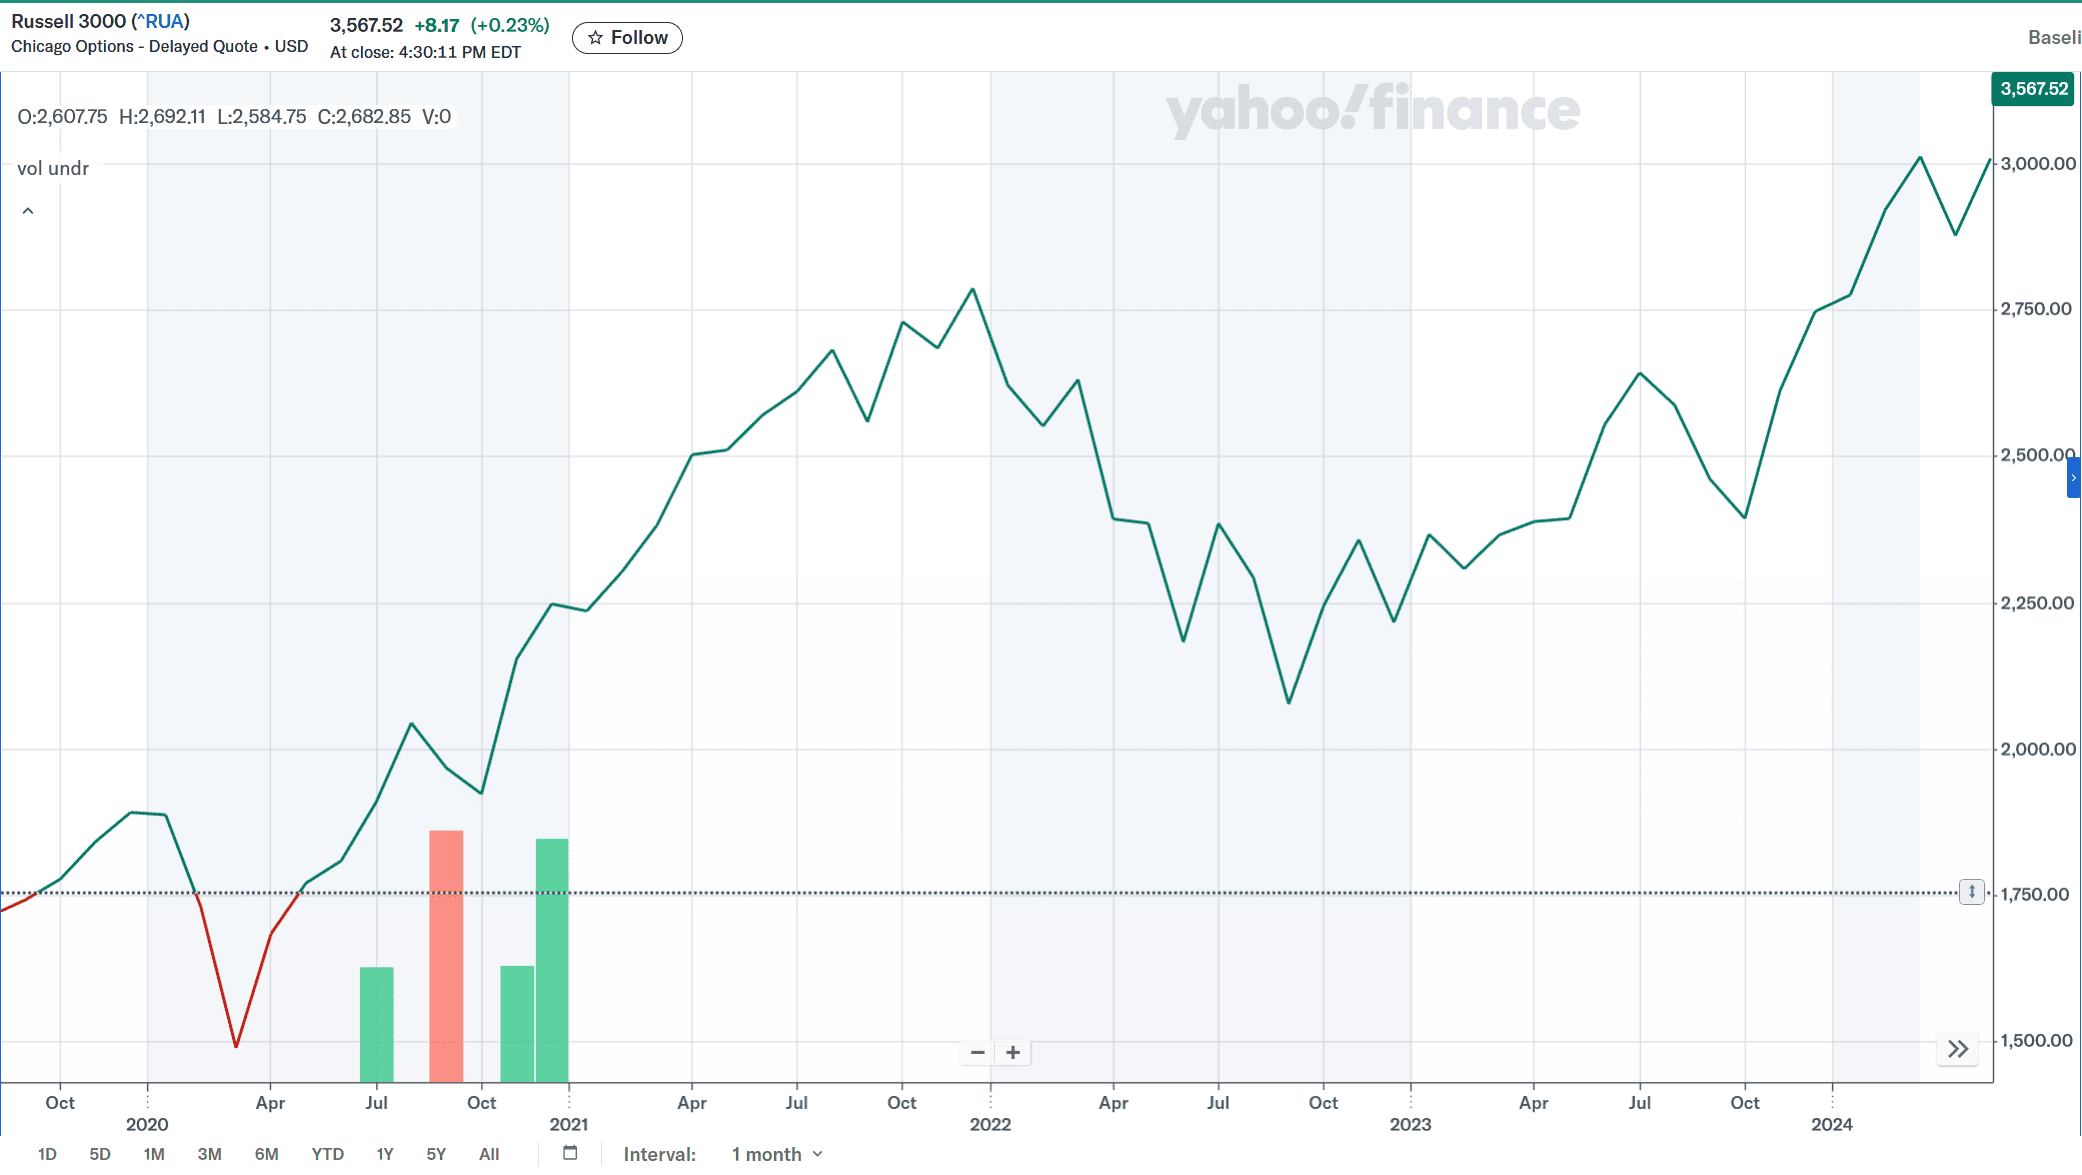Screen dimensions: 2082x1175
Task: Select the 1D time range
Action: coord(47,1154)
